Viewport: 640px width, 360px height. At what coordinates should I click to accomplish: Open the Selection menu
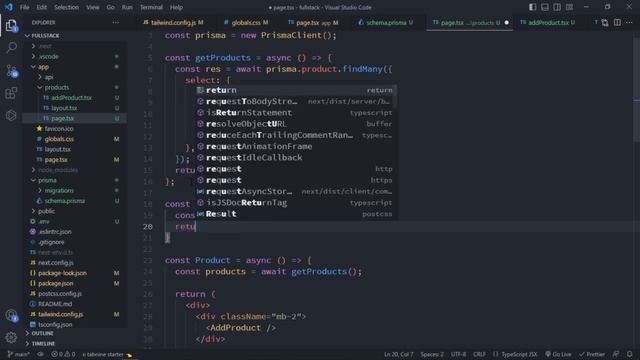pos(67,7)
